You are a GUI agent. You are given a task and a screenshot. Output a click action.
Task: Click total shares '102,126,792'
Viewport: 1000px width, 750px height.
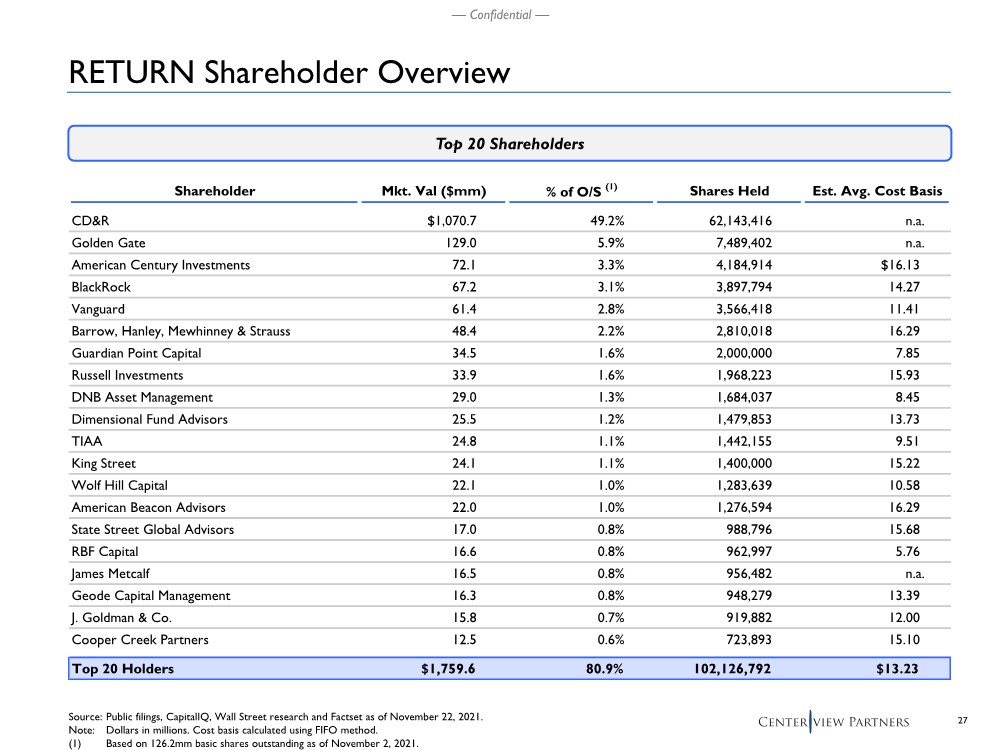point(732,668)
